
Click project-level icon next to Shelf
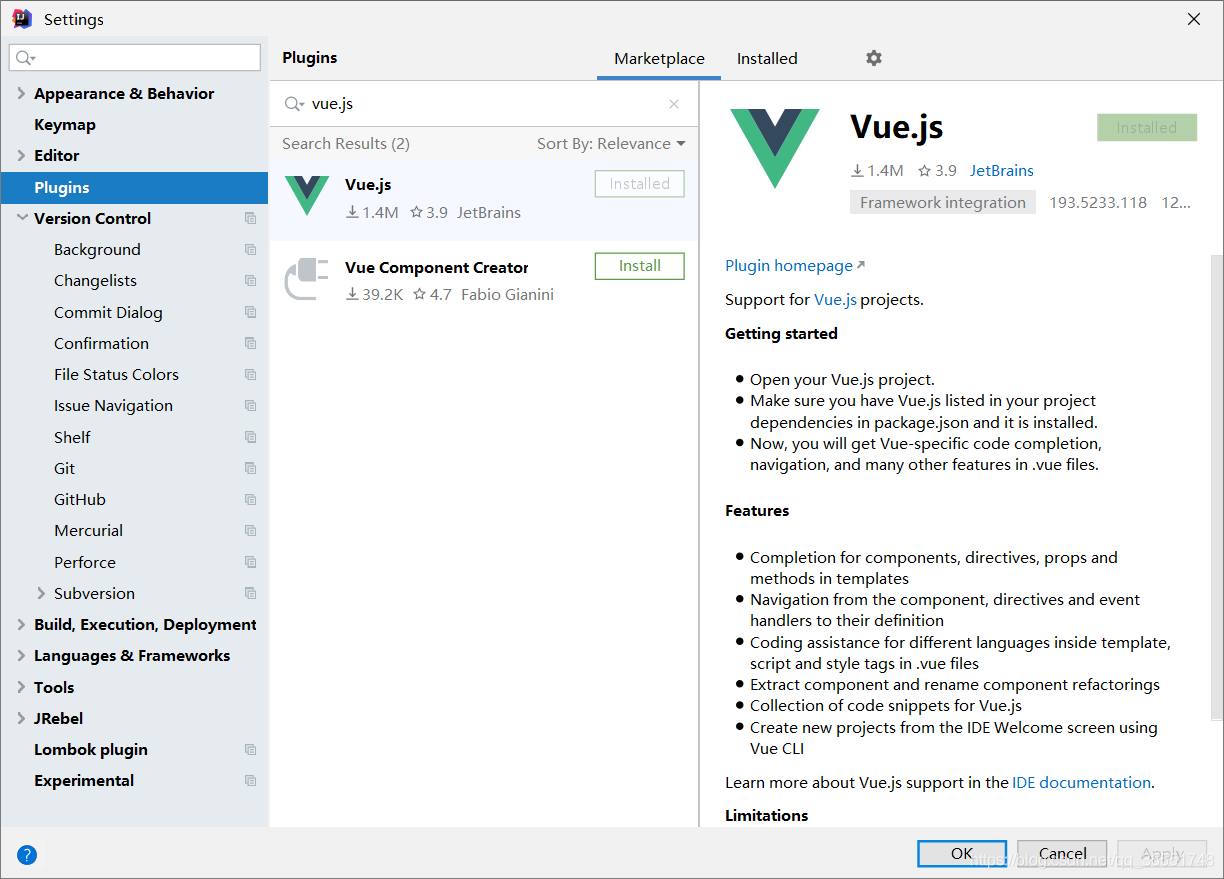pos(250,437)
